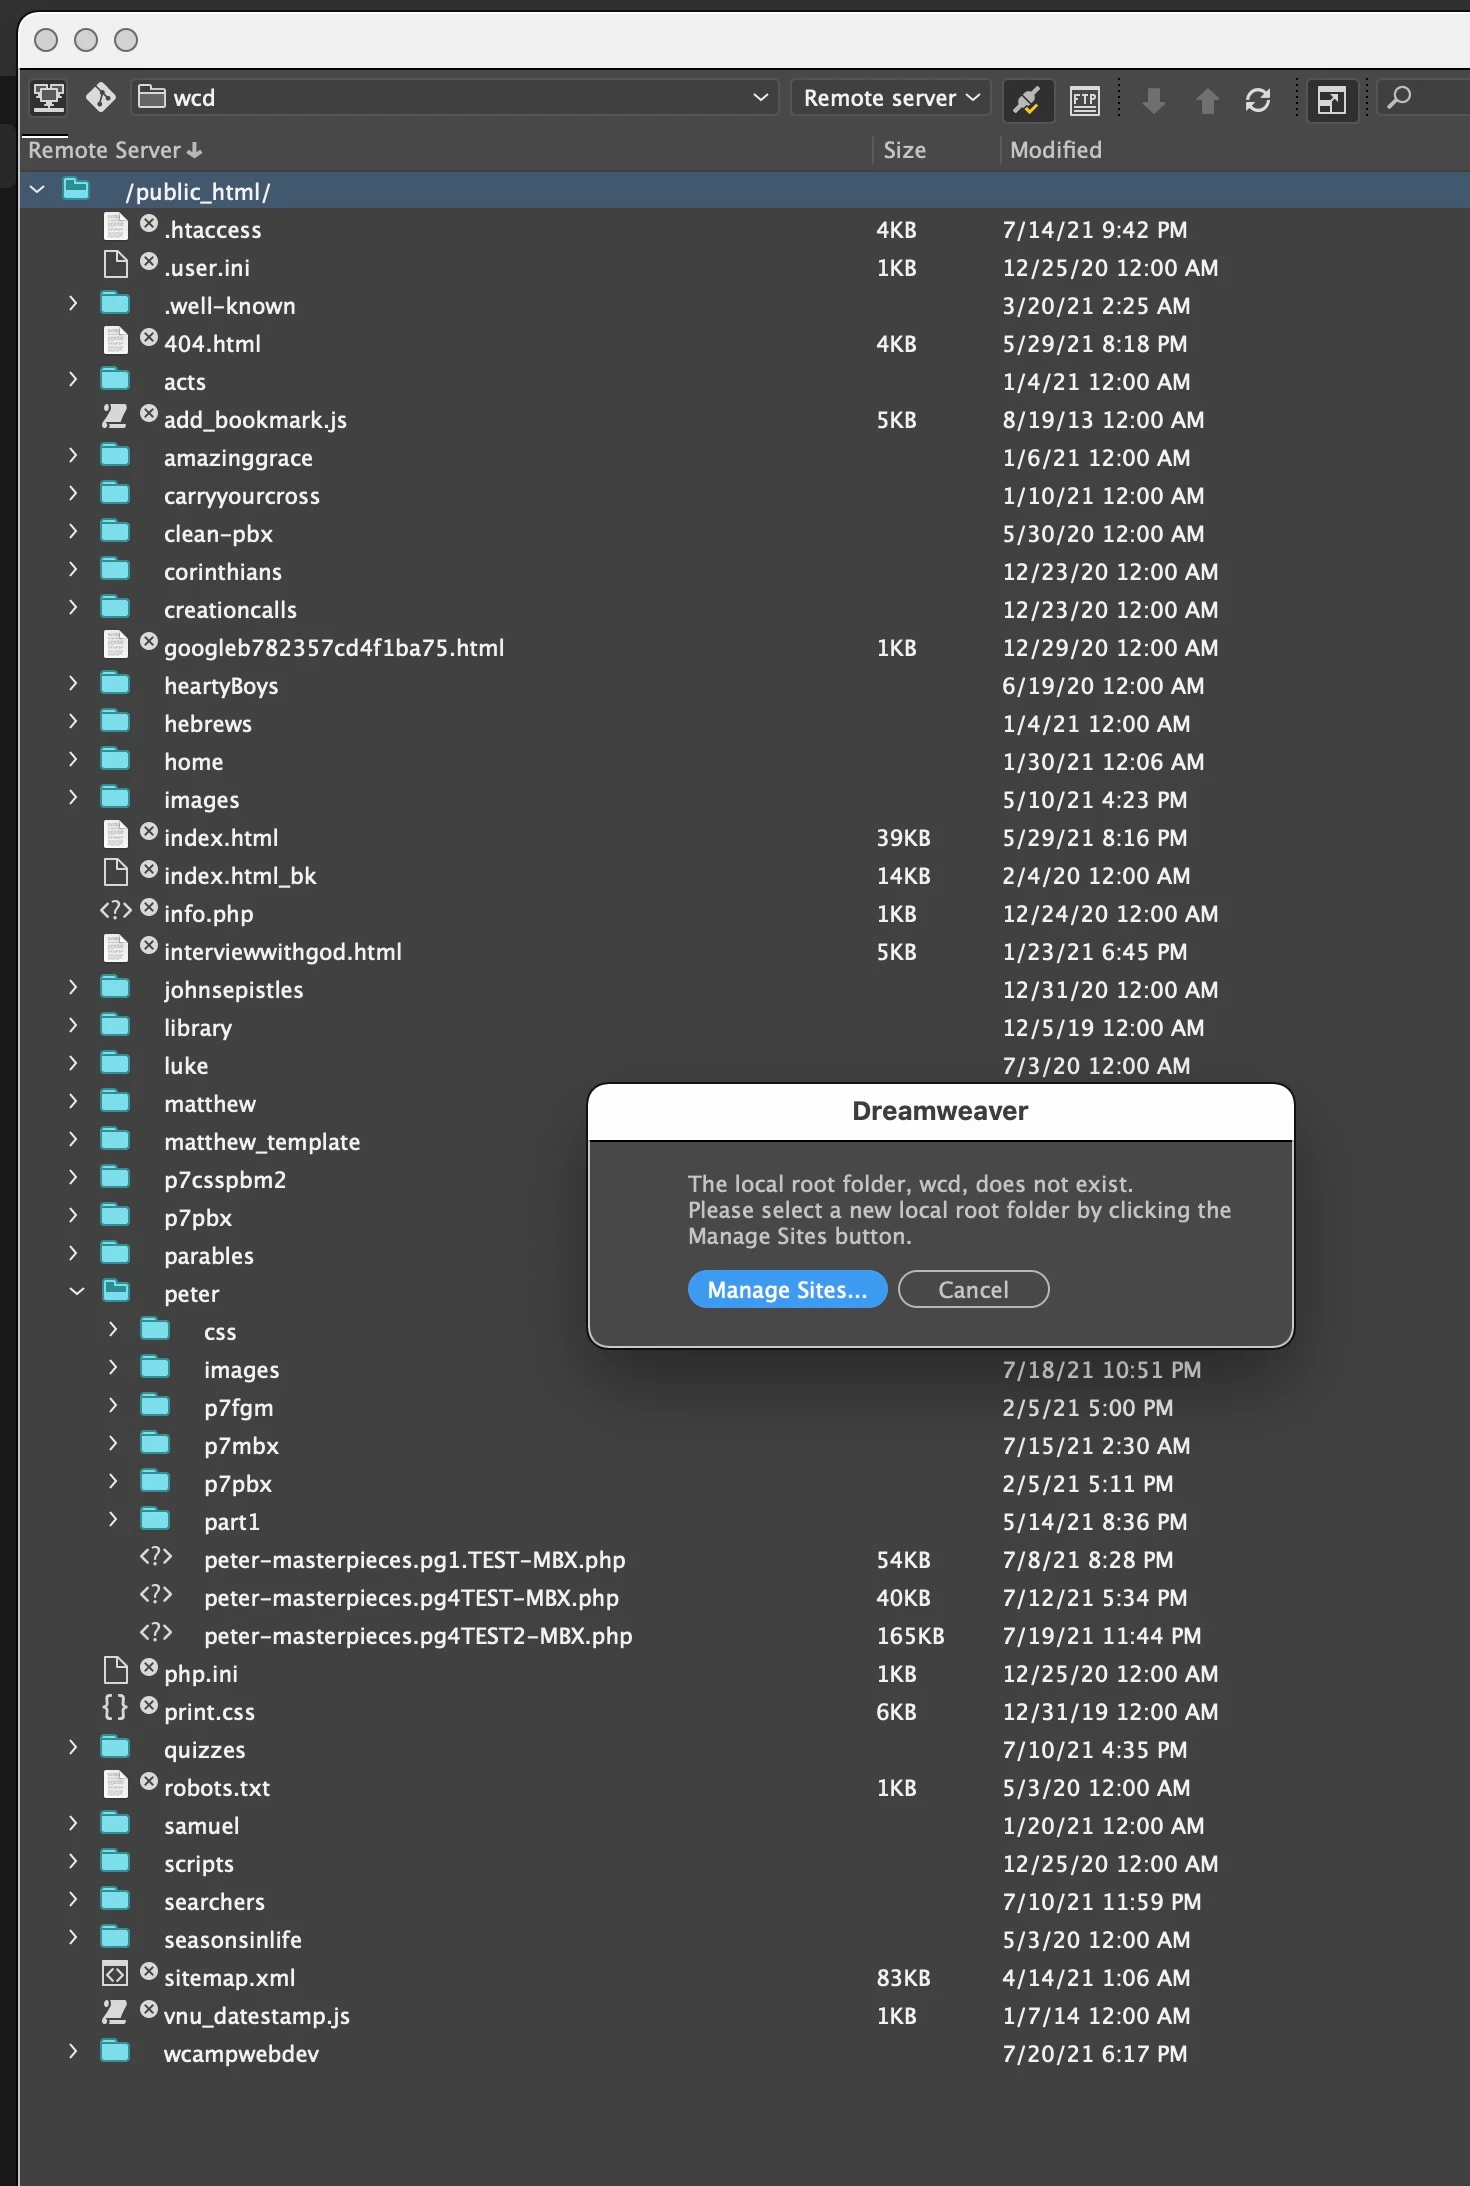Select the searchers folder row

[744, 1902]
